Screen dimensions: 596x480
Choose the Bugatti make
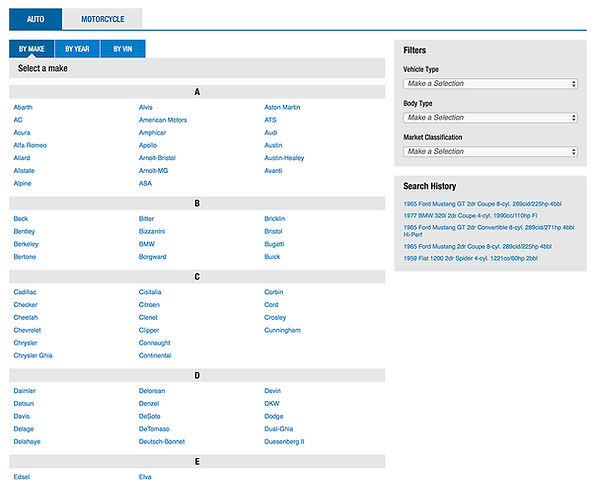[274, 244]
